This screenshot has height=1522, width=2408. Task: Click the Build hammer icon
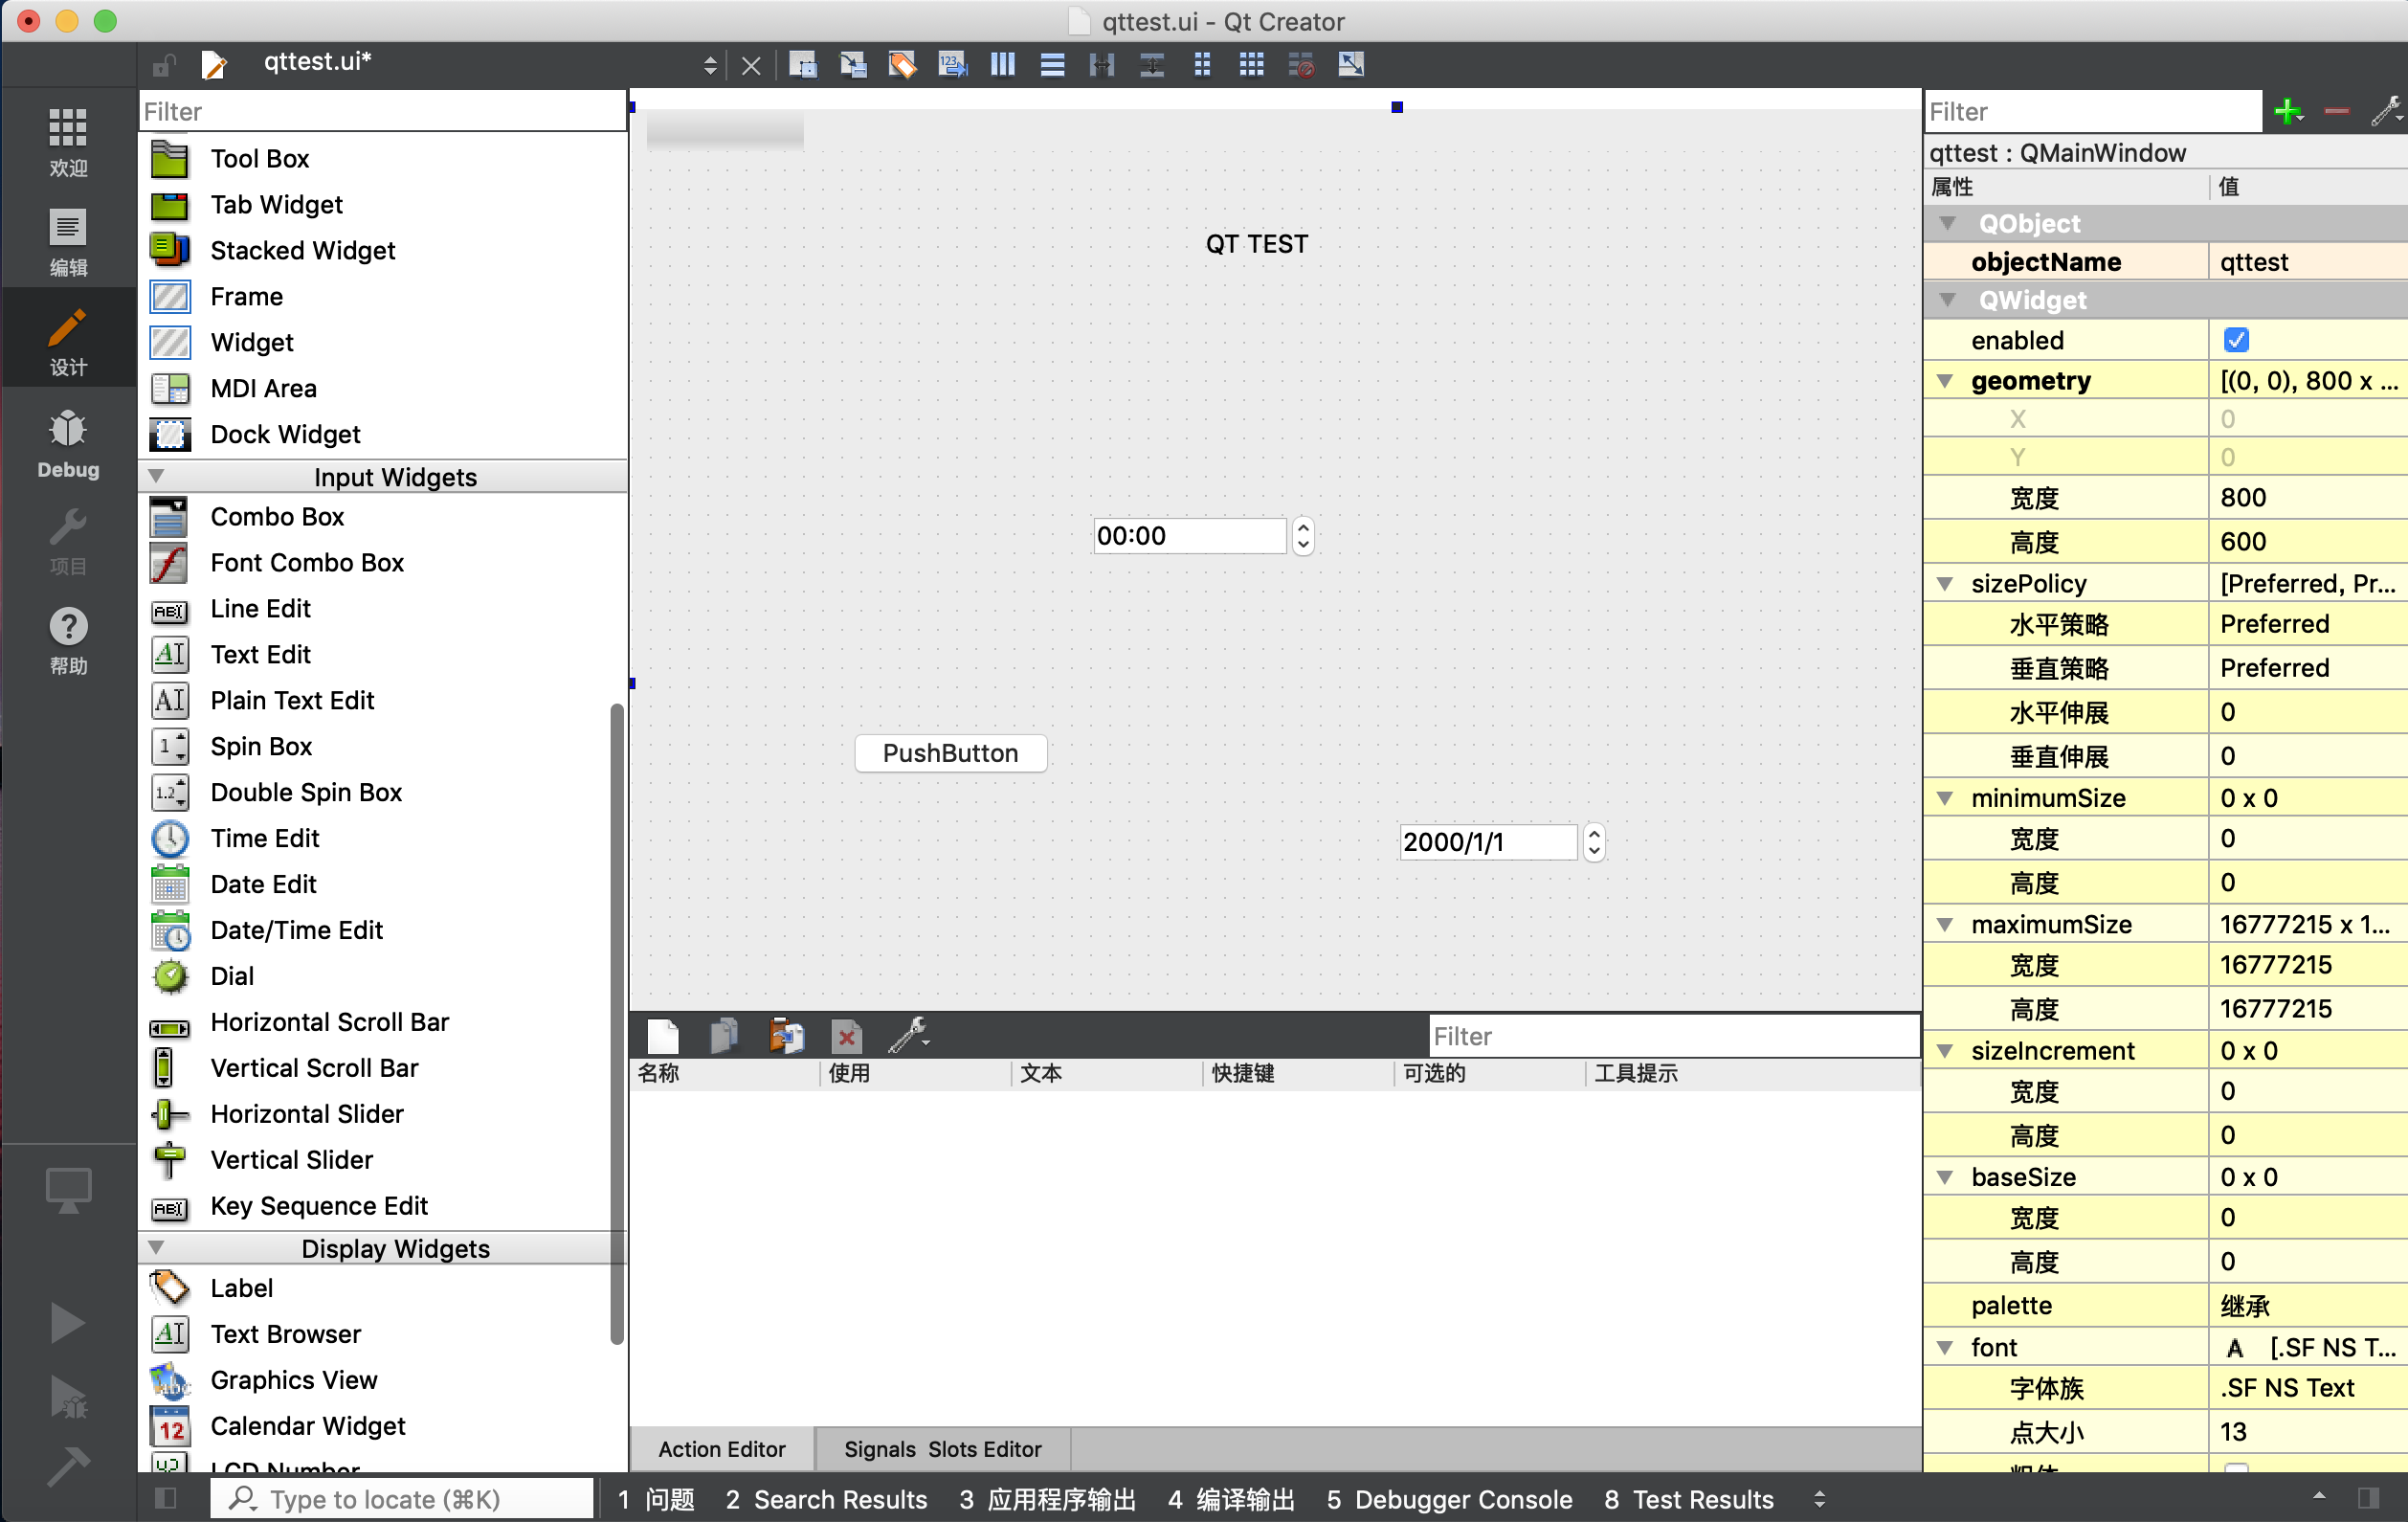pos(67,1466)
